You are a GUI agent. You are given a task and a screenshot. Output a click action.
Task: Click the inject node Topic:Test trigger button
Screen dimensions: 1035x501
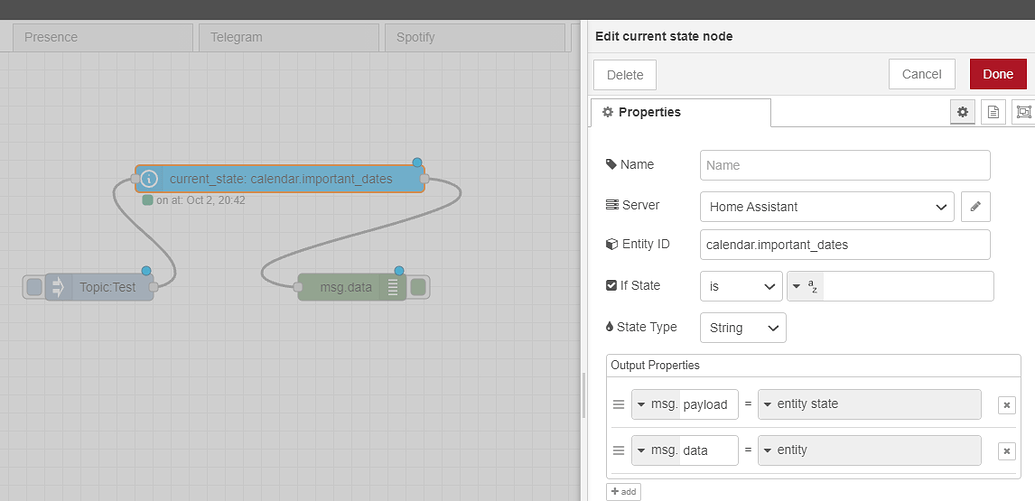34,287
